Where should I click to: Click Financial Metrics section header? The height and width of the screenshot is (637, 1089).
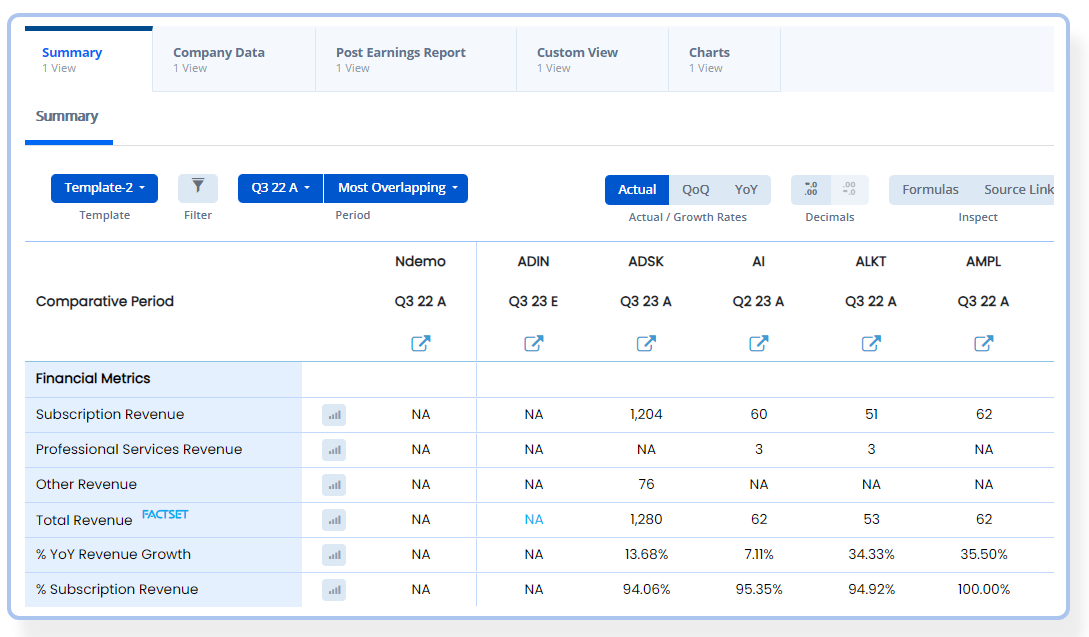tap(93, 379)
